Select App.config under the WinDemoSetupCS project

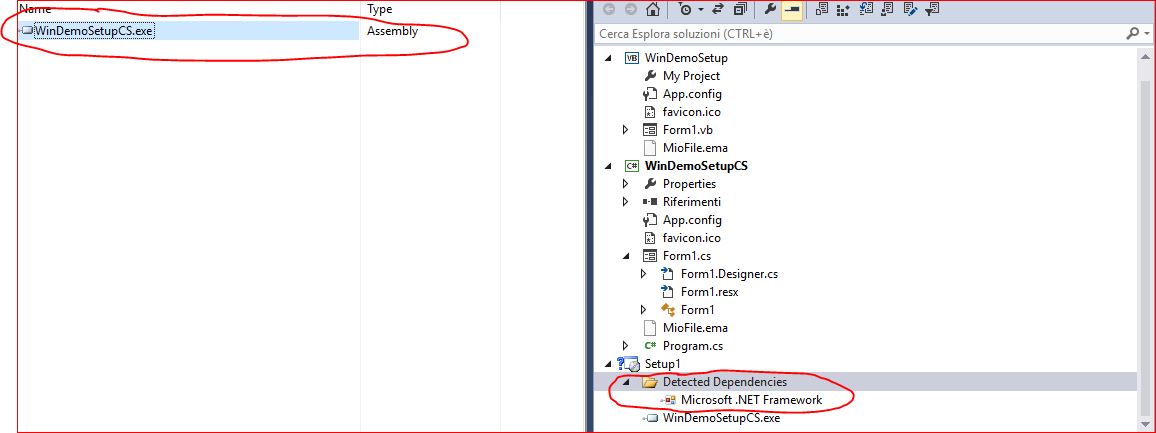[x=692, y=220]
